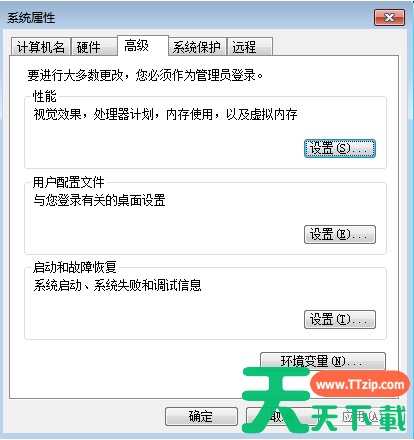Image resolution: width=414 pixels, height=440 pixels.
Task: Open performance 设置(S) button
Action: click(340, 148)
